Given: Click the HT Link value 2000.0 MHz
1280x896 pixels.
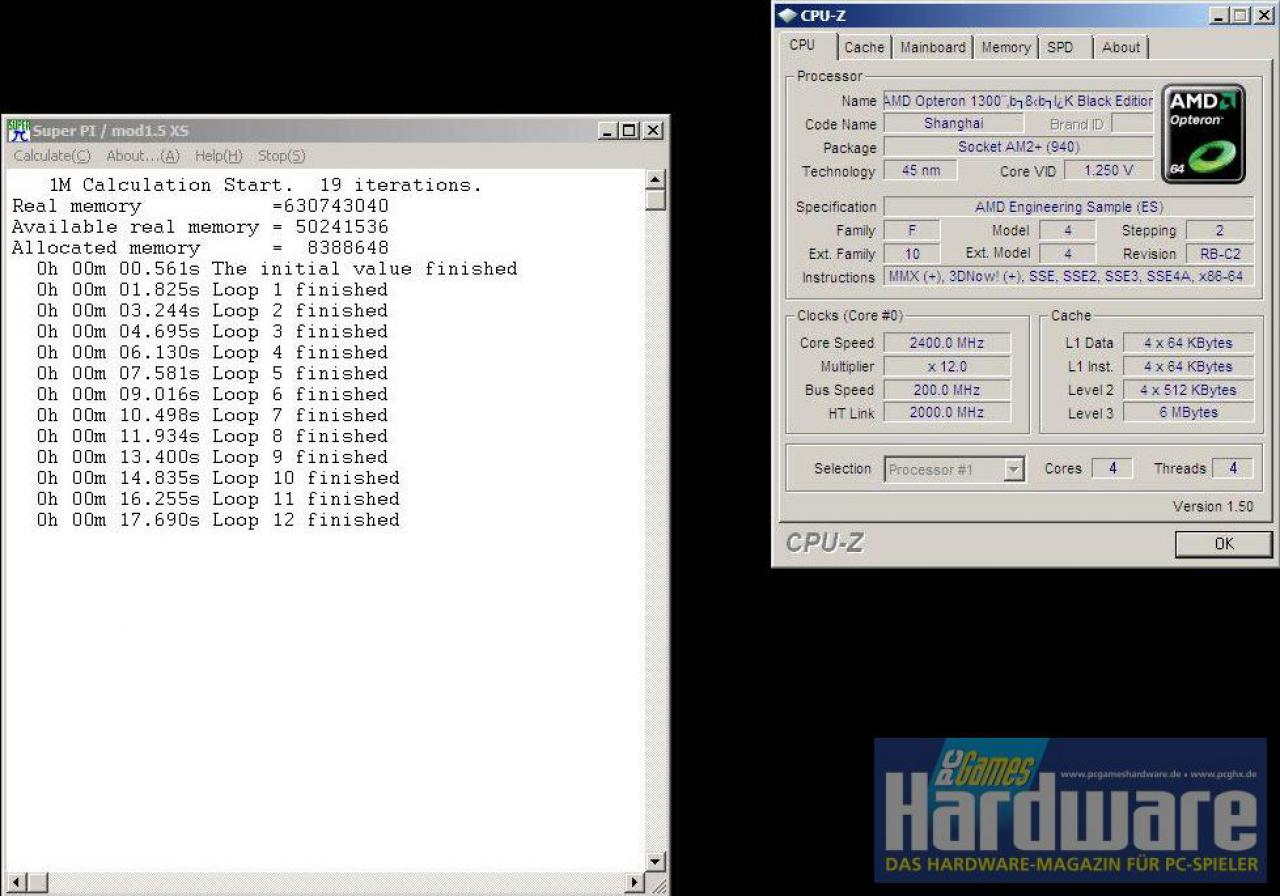Looking at the screenshot, I should click(947, 413).
